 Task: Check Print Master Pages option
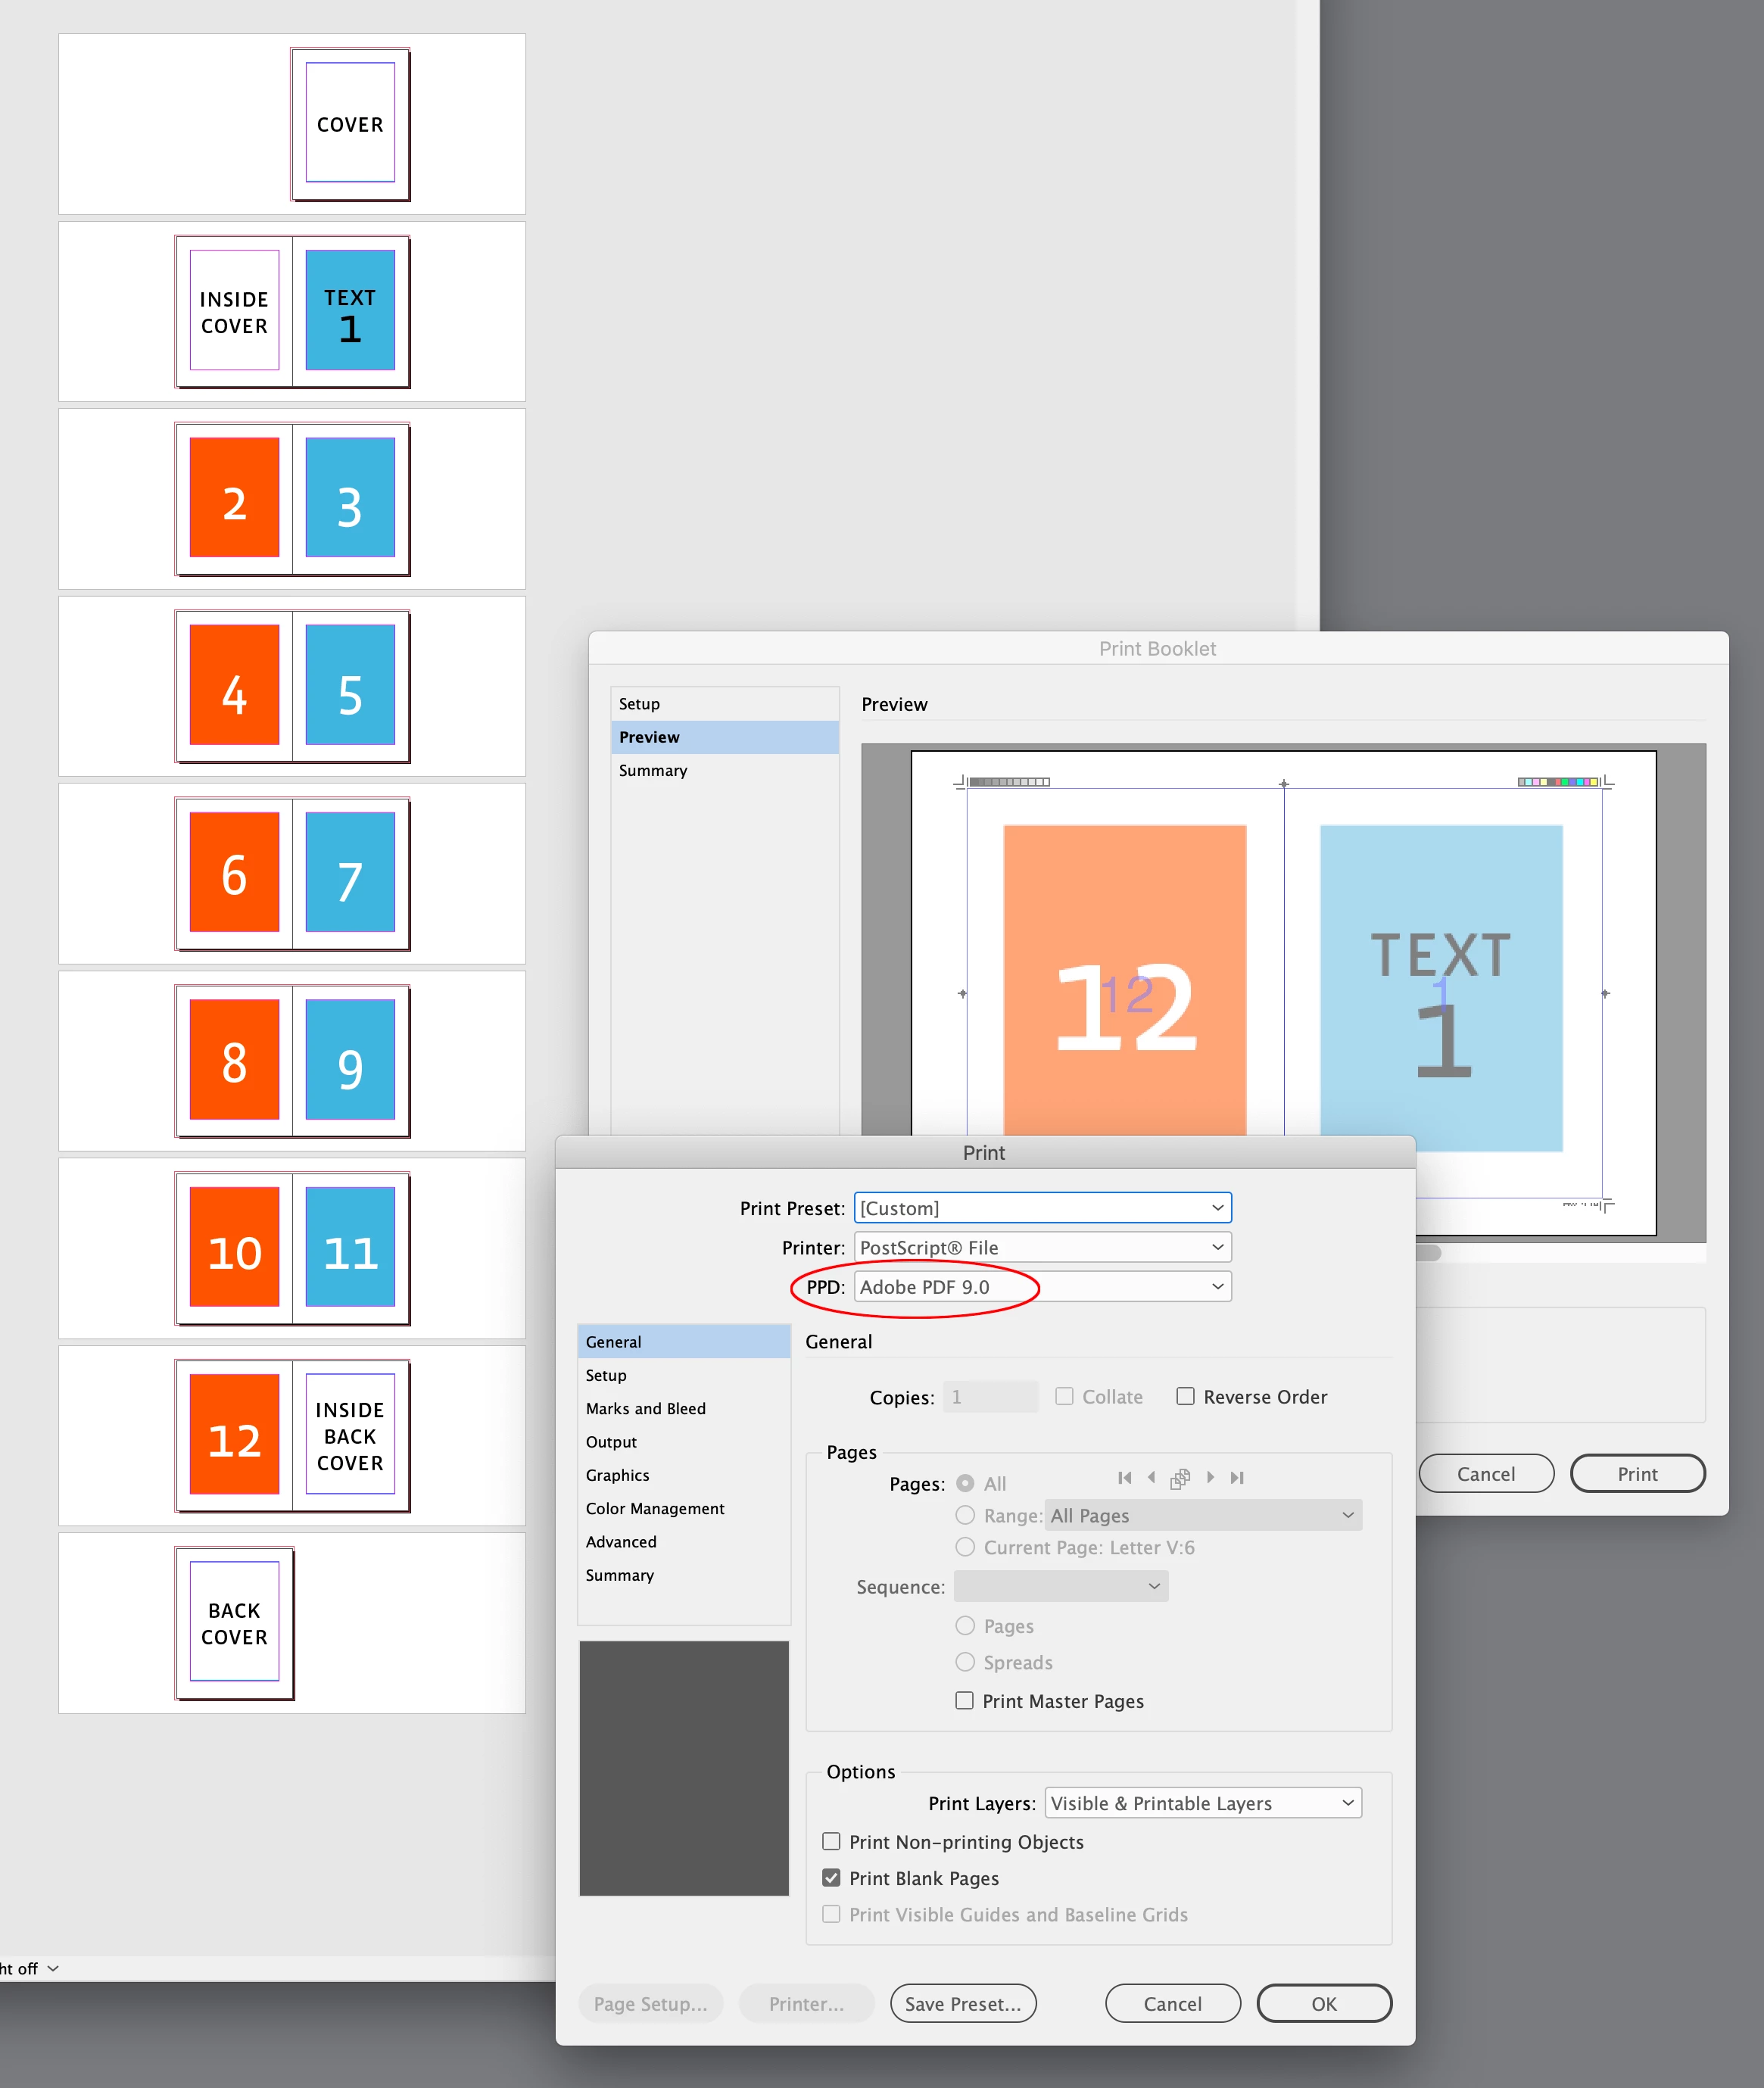[964, 1700]
